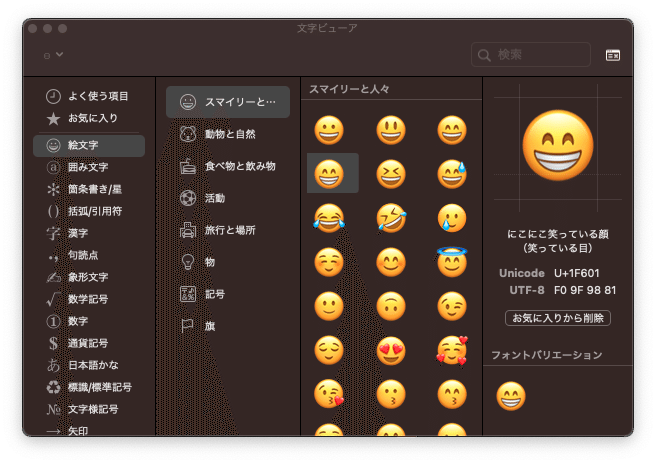
Task: Pick the grinning face with smiling eyes emoji
Action: [x=452, y=130]
